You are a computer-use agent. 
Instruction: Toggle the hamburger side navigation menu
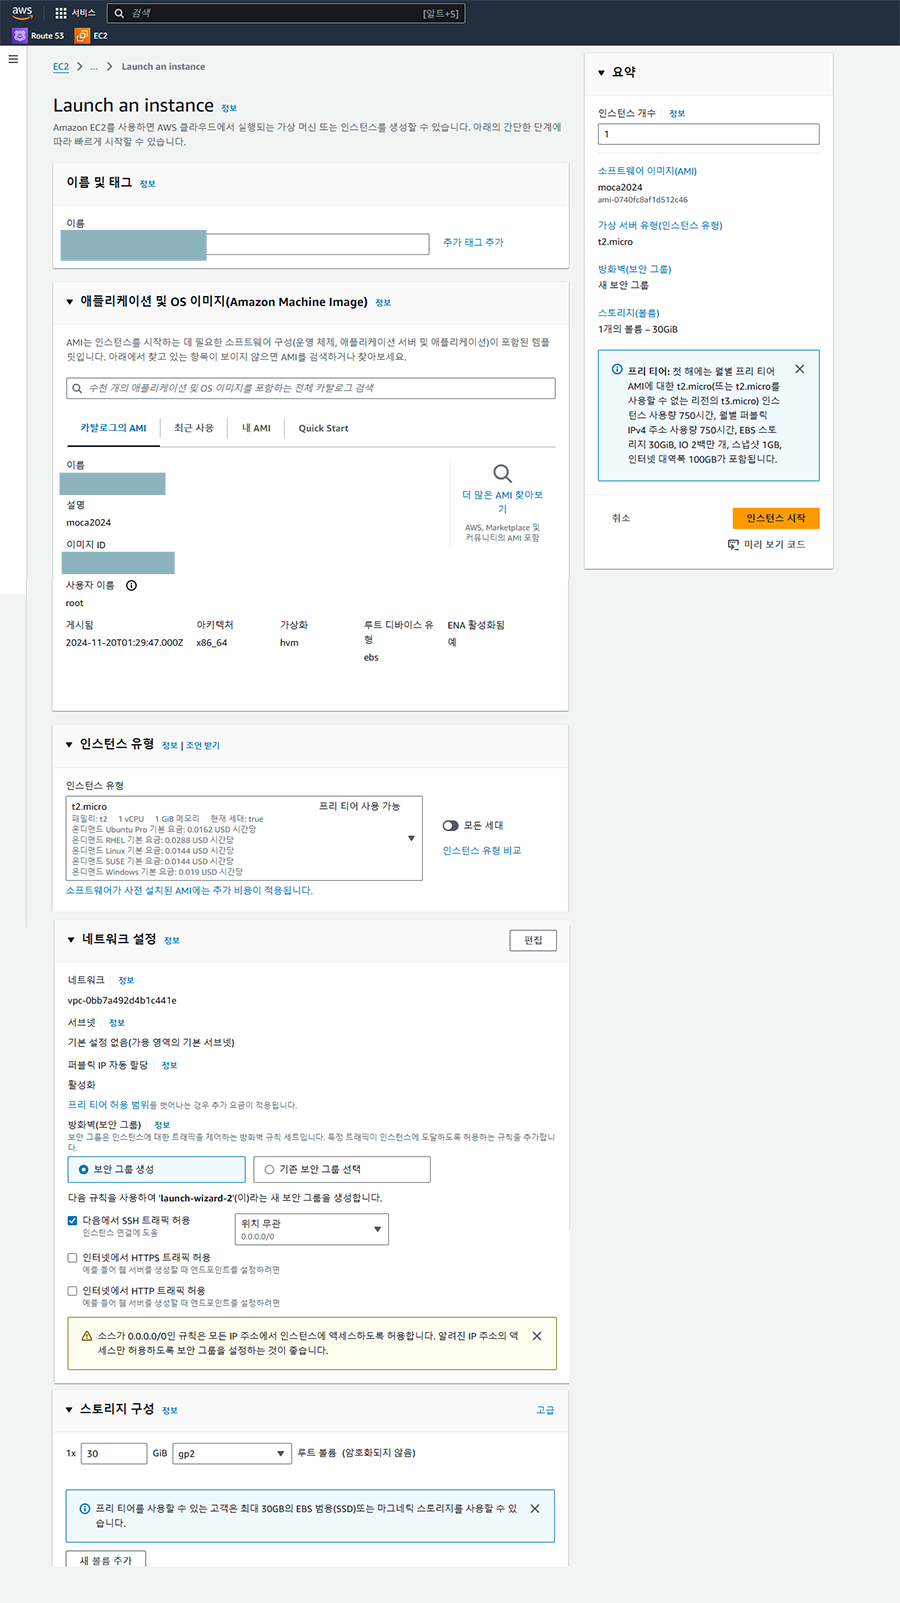pyautogui.click(x=13, y=59)
